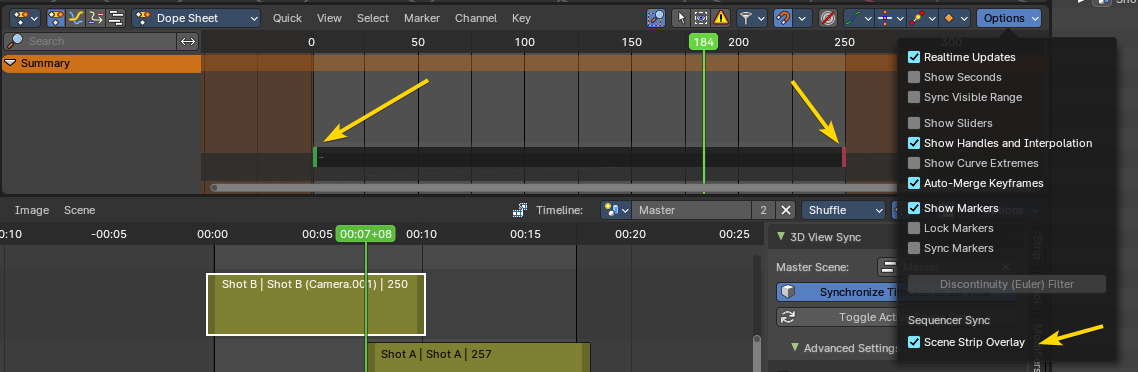
Task: Uncheck Show Markers option
Action: pyautogui.click(x=914, y=208)
